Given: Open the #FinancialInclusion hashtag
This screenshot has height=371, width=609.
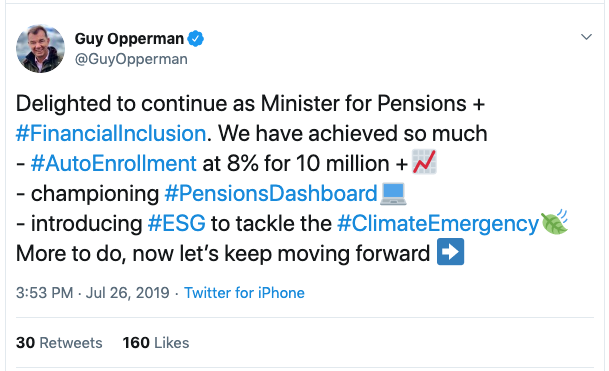Looking at the screenshot, I should tap(111, 134).
